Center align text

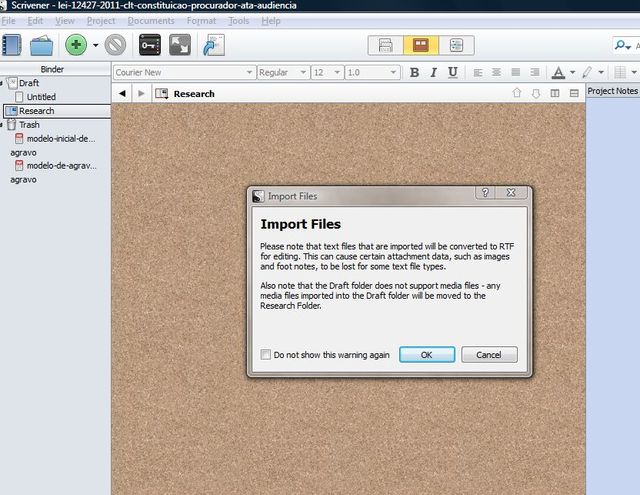click(496, 73)
